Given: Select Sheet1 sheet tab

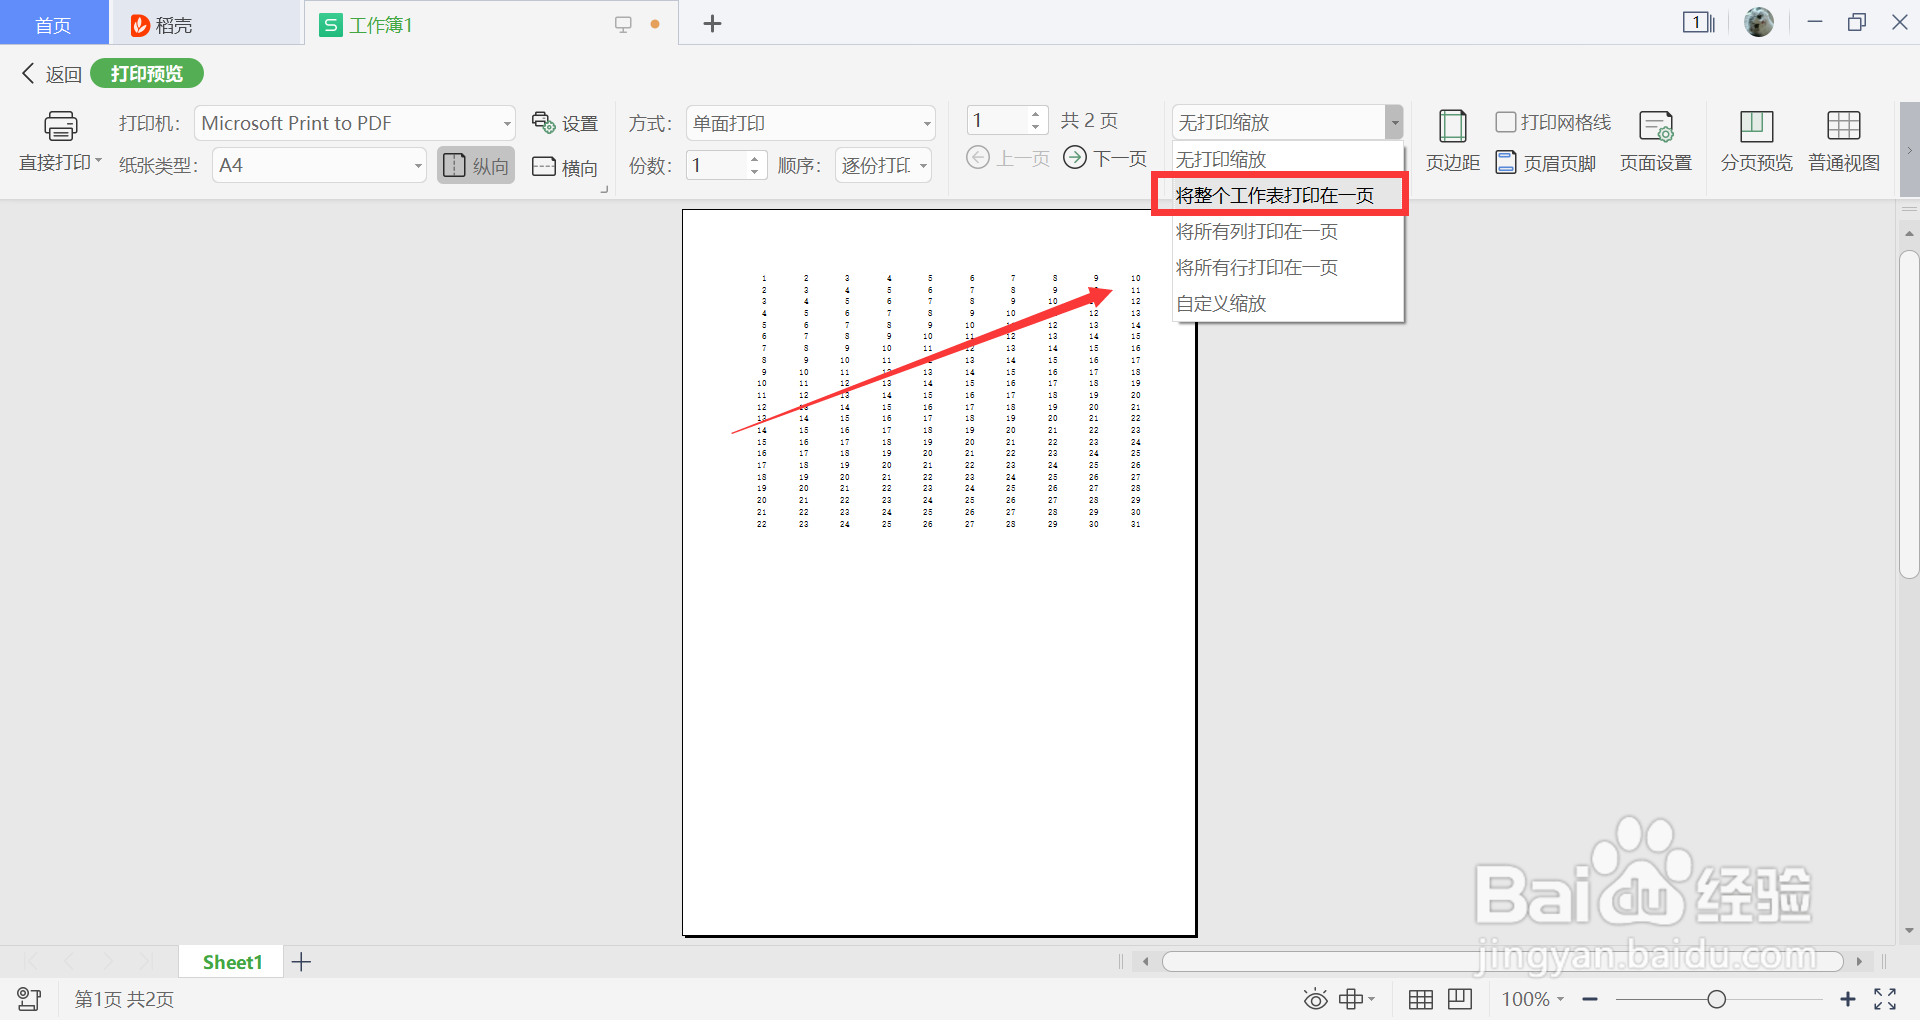Looking at the screenshot, I should [x=232, y=962].
